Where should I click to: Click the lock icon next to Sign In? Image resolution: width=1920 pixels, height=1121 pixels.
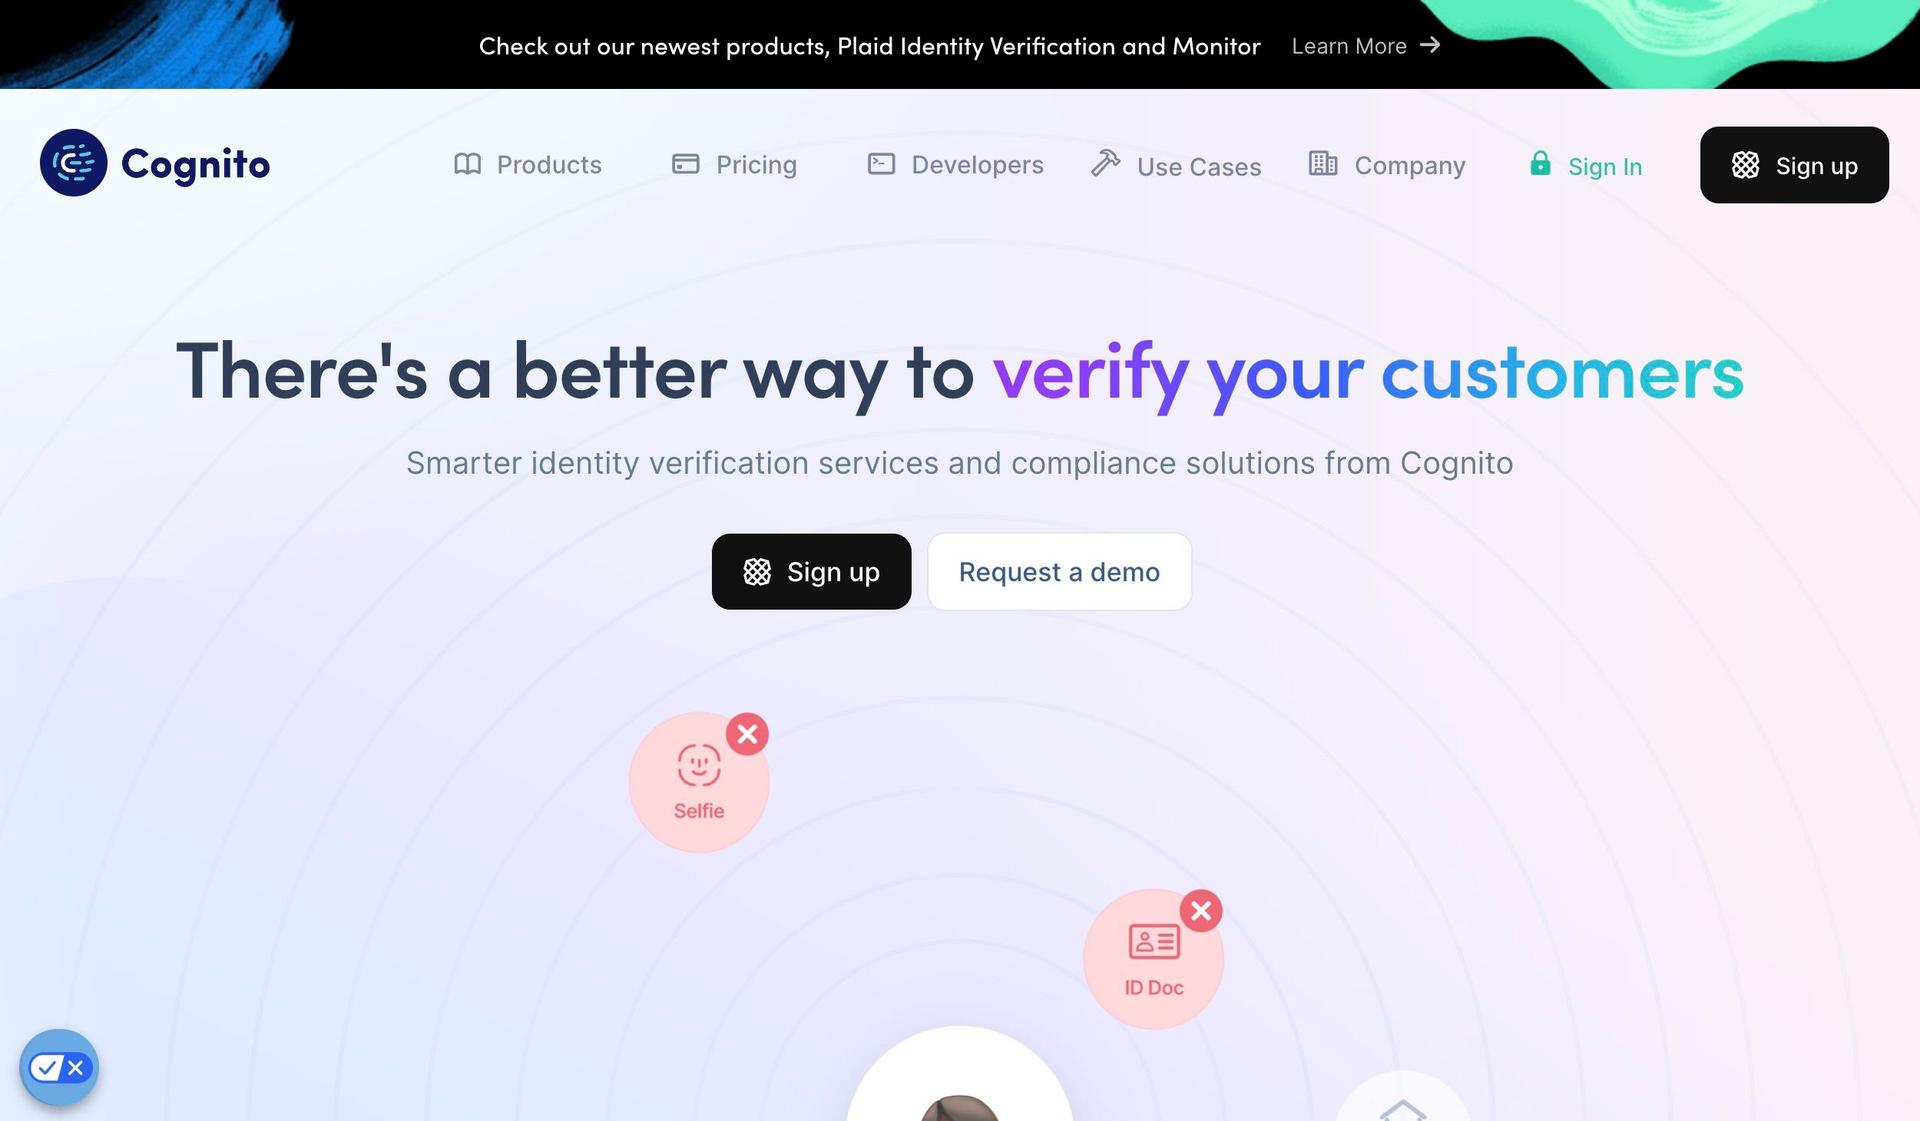1540,163
